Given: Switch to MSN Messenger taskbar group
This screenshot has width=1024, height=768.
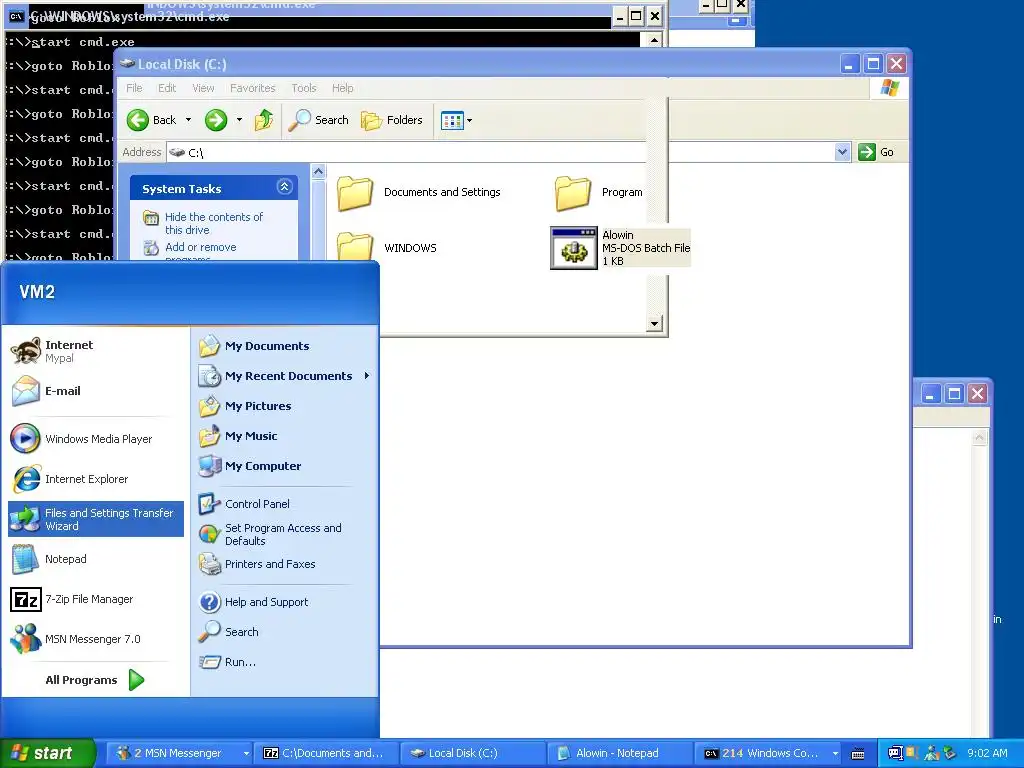Looking at the screenshot, I should point(178,753).
